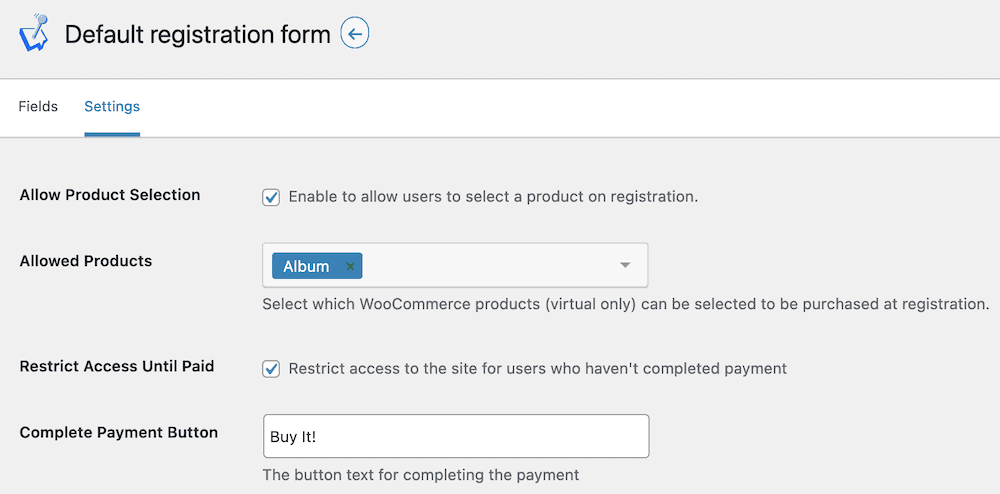Expand the Allowed Products dropdown arrow
The width and height of the screenshot is (1000, 494).
(625, 265)
